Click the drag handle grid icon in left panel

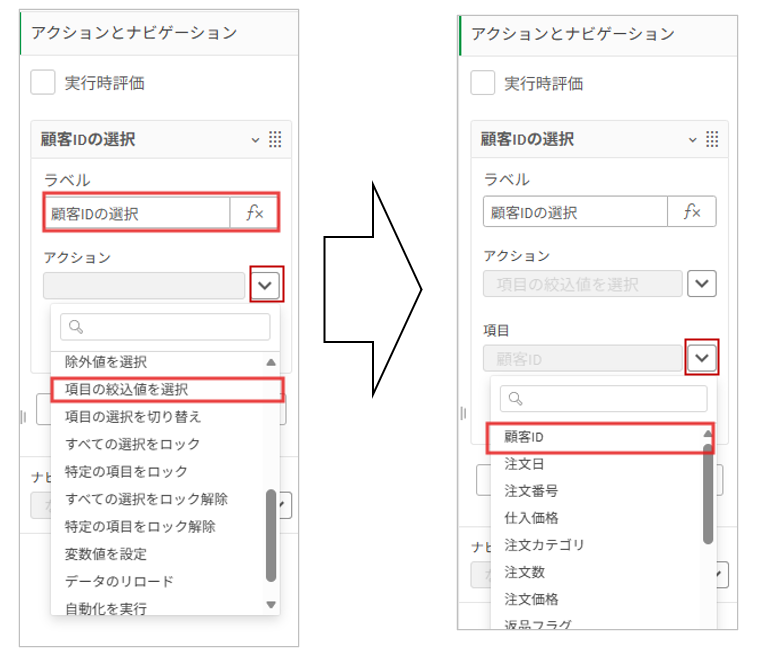pos(276,139)
